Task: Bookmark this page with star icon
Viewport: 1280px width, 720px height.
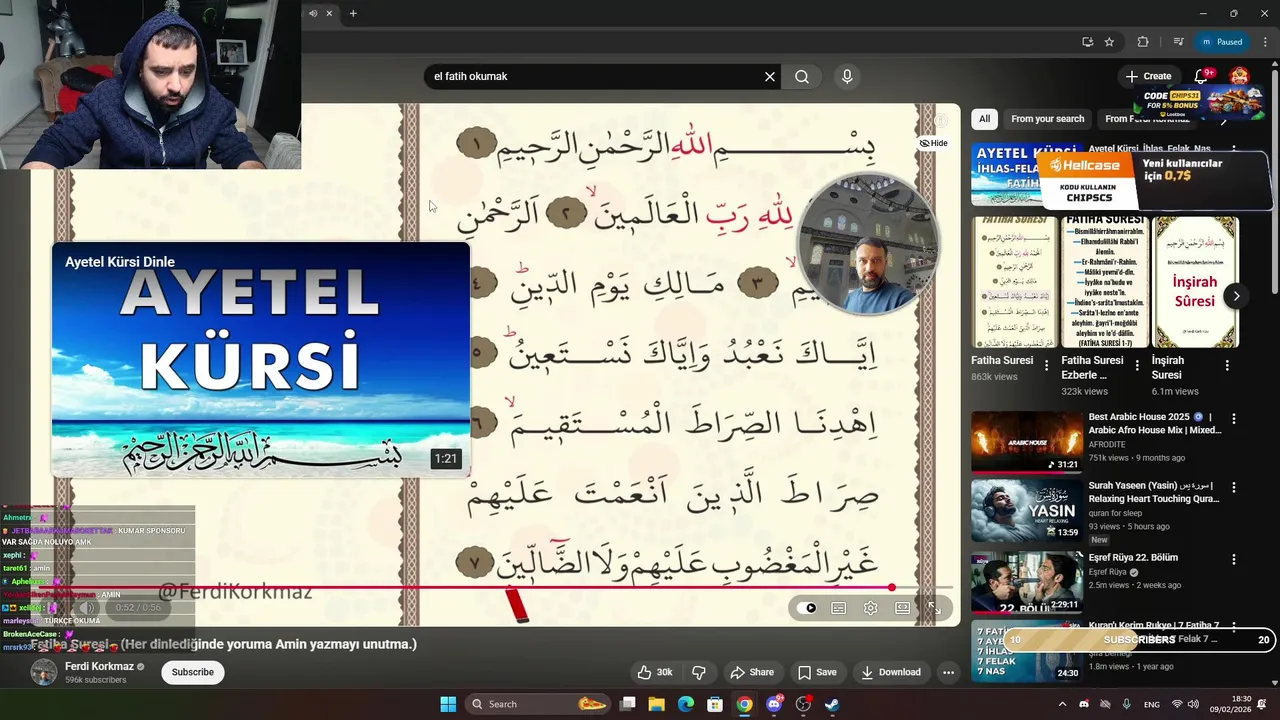Action: [1109, 42]
